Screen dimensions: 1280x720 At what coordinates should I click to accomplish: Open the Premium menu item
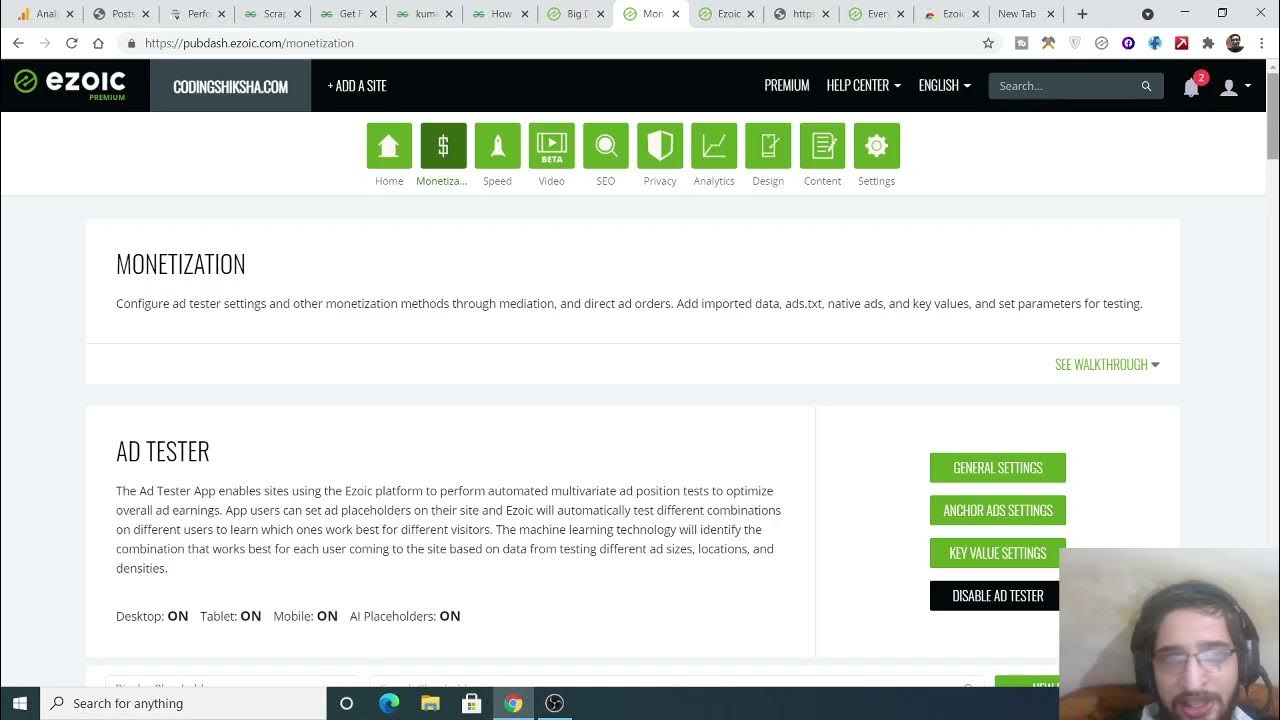[786, 86]
